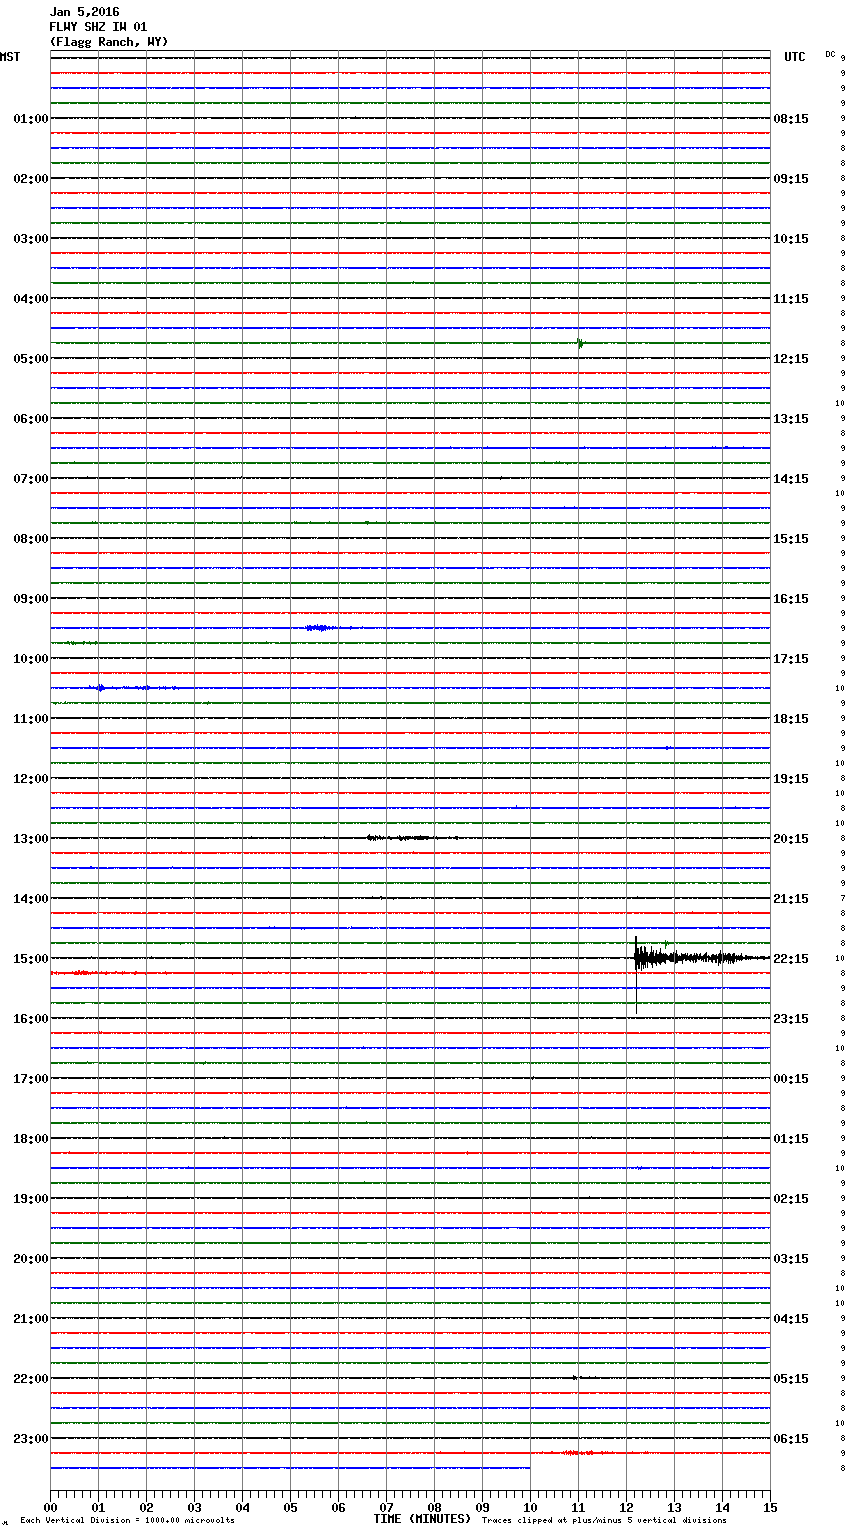Select the 09:00 MST time label
The image size is (850, 1534).
[31, 599]
